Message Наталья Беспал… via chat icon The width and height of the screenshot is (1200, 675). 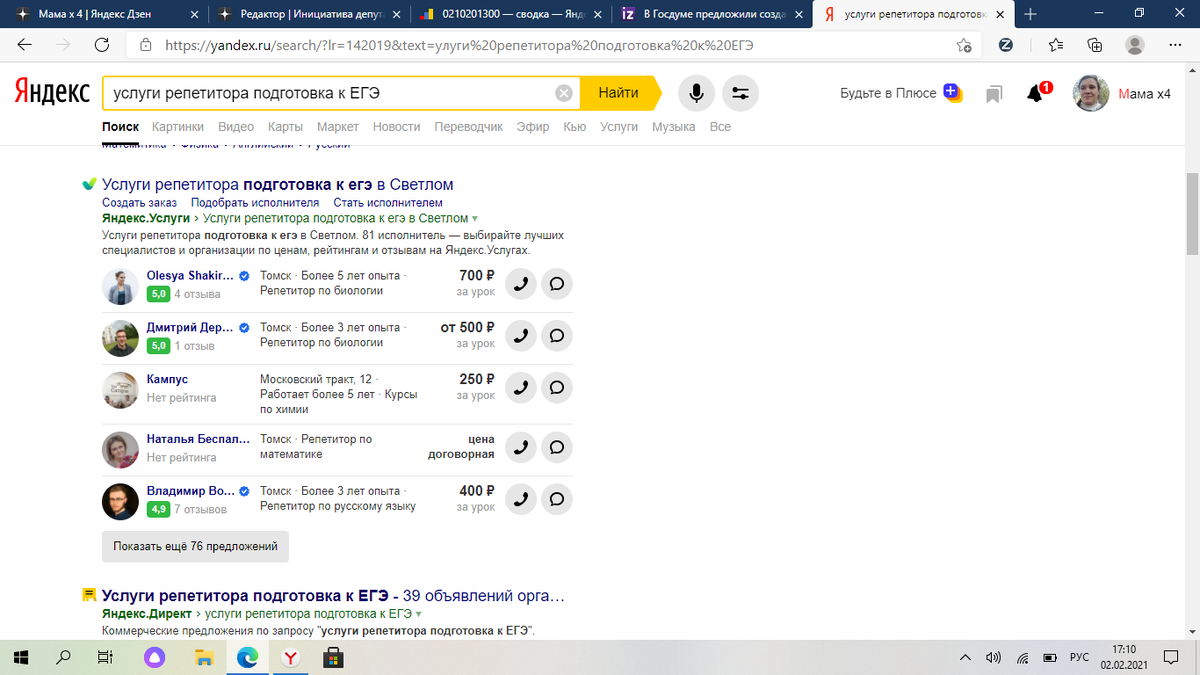pyautogui.click(x=557, y=447)
